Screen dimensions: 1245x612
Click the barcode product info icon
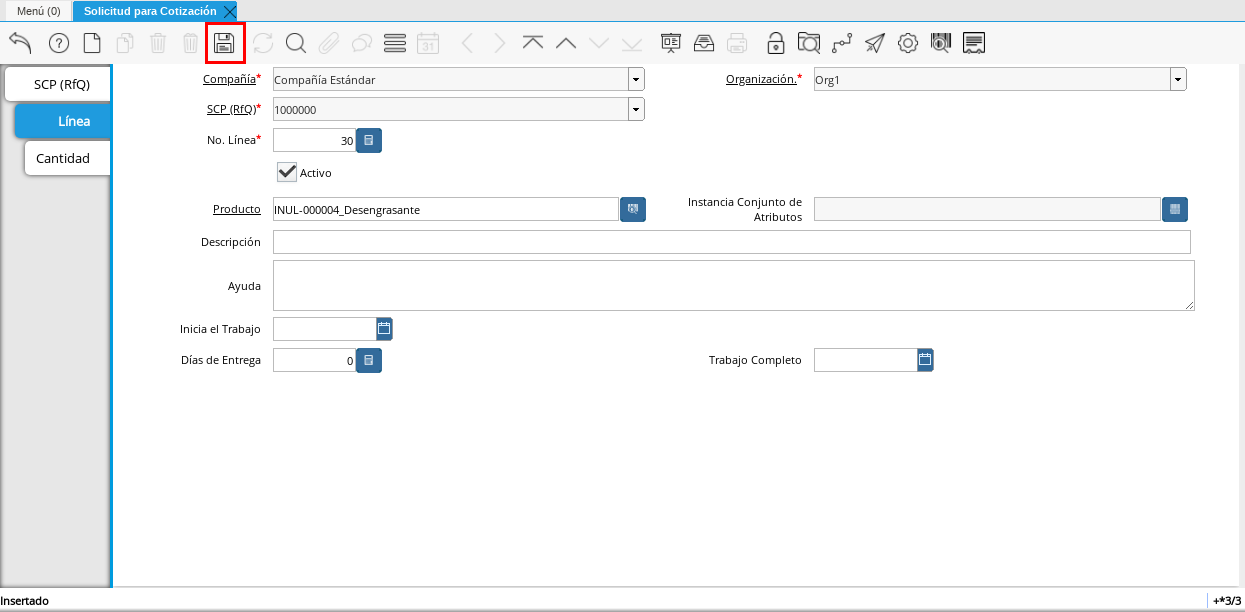click(941, 43)
